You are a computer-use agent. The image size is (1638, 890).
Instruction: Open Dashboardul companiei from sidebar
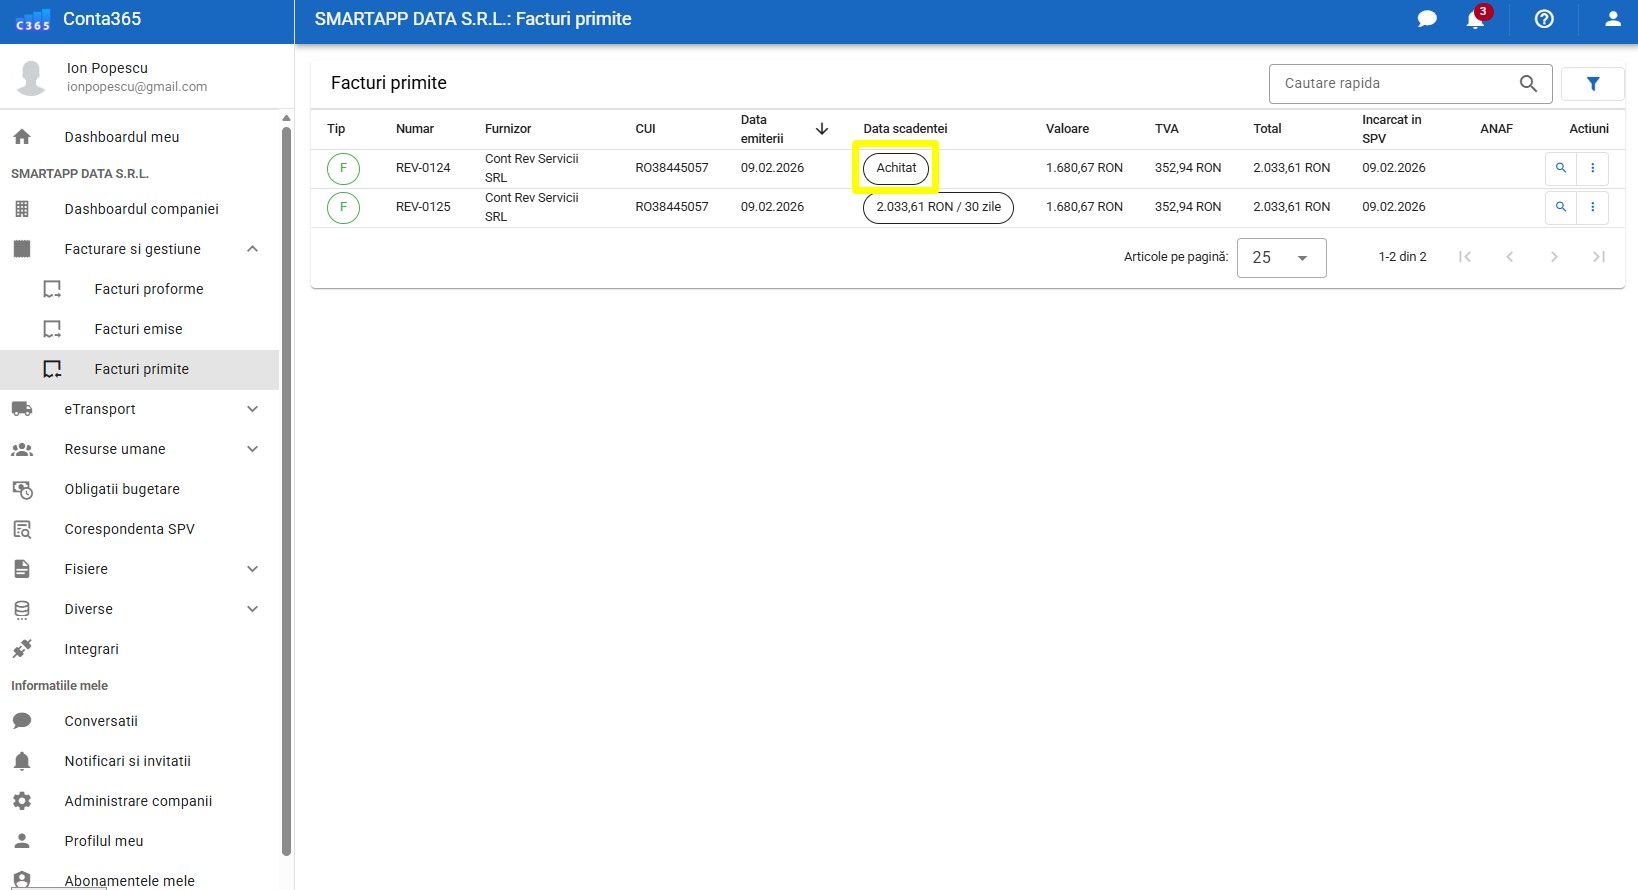tap(141, 209)
